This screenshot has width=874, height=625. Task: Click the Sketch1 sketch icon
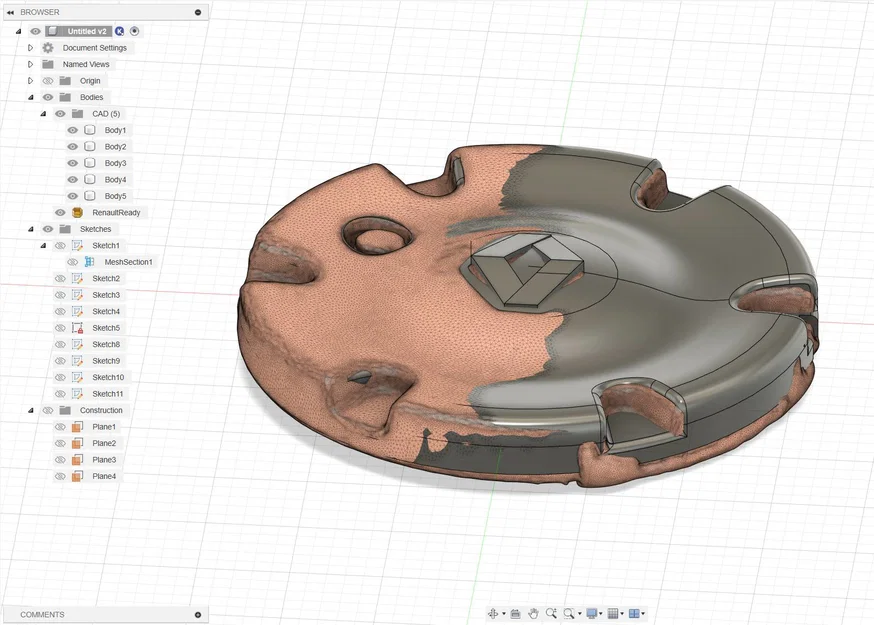click(x=77, y=245)
